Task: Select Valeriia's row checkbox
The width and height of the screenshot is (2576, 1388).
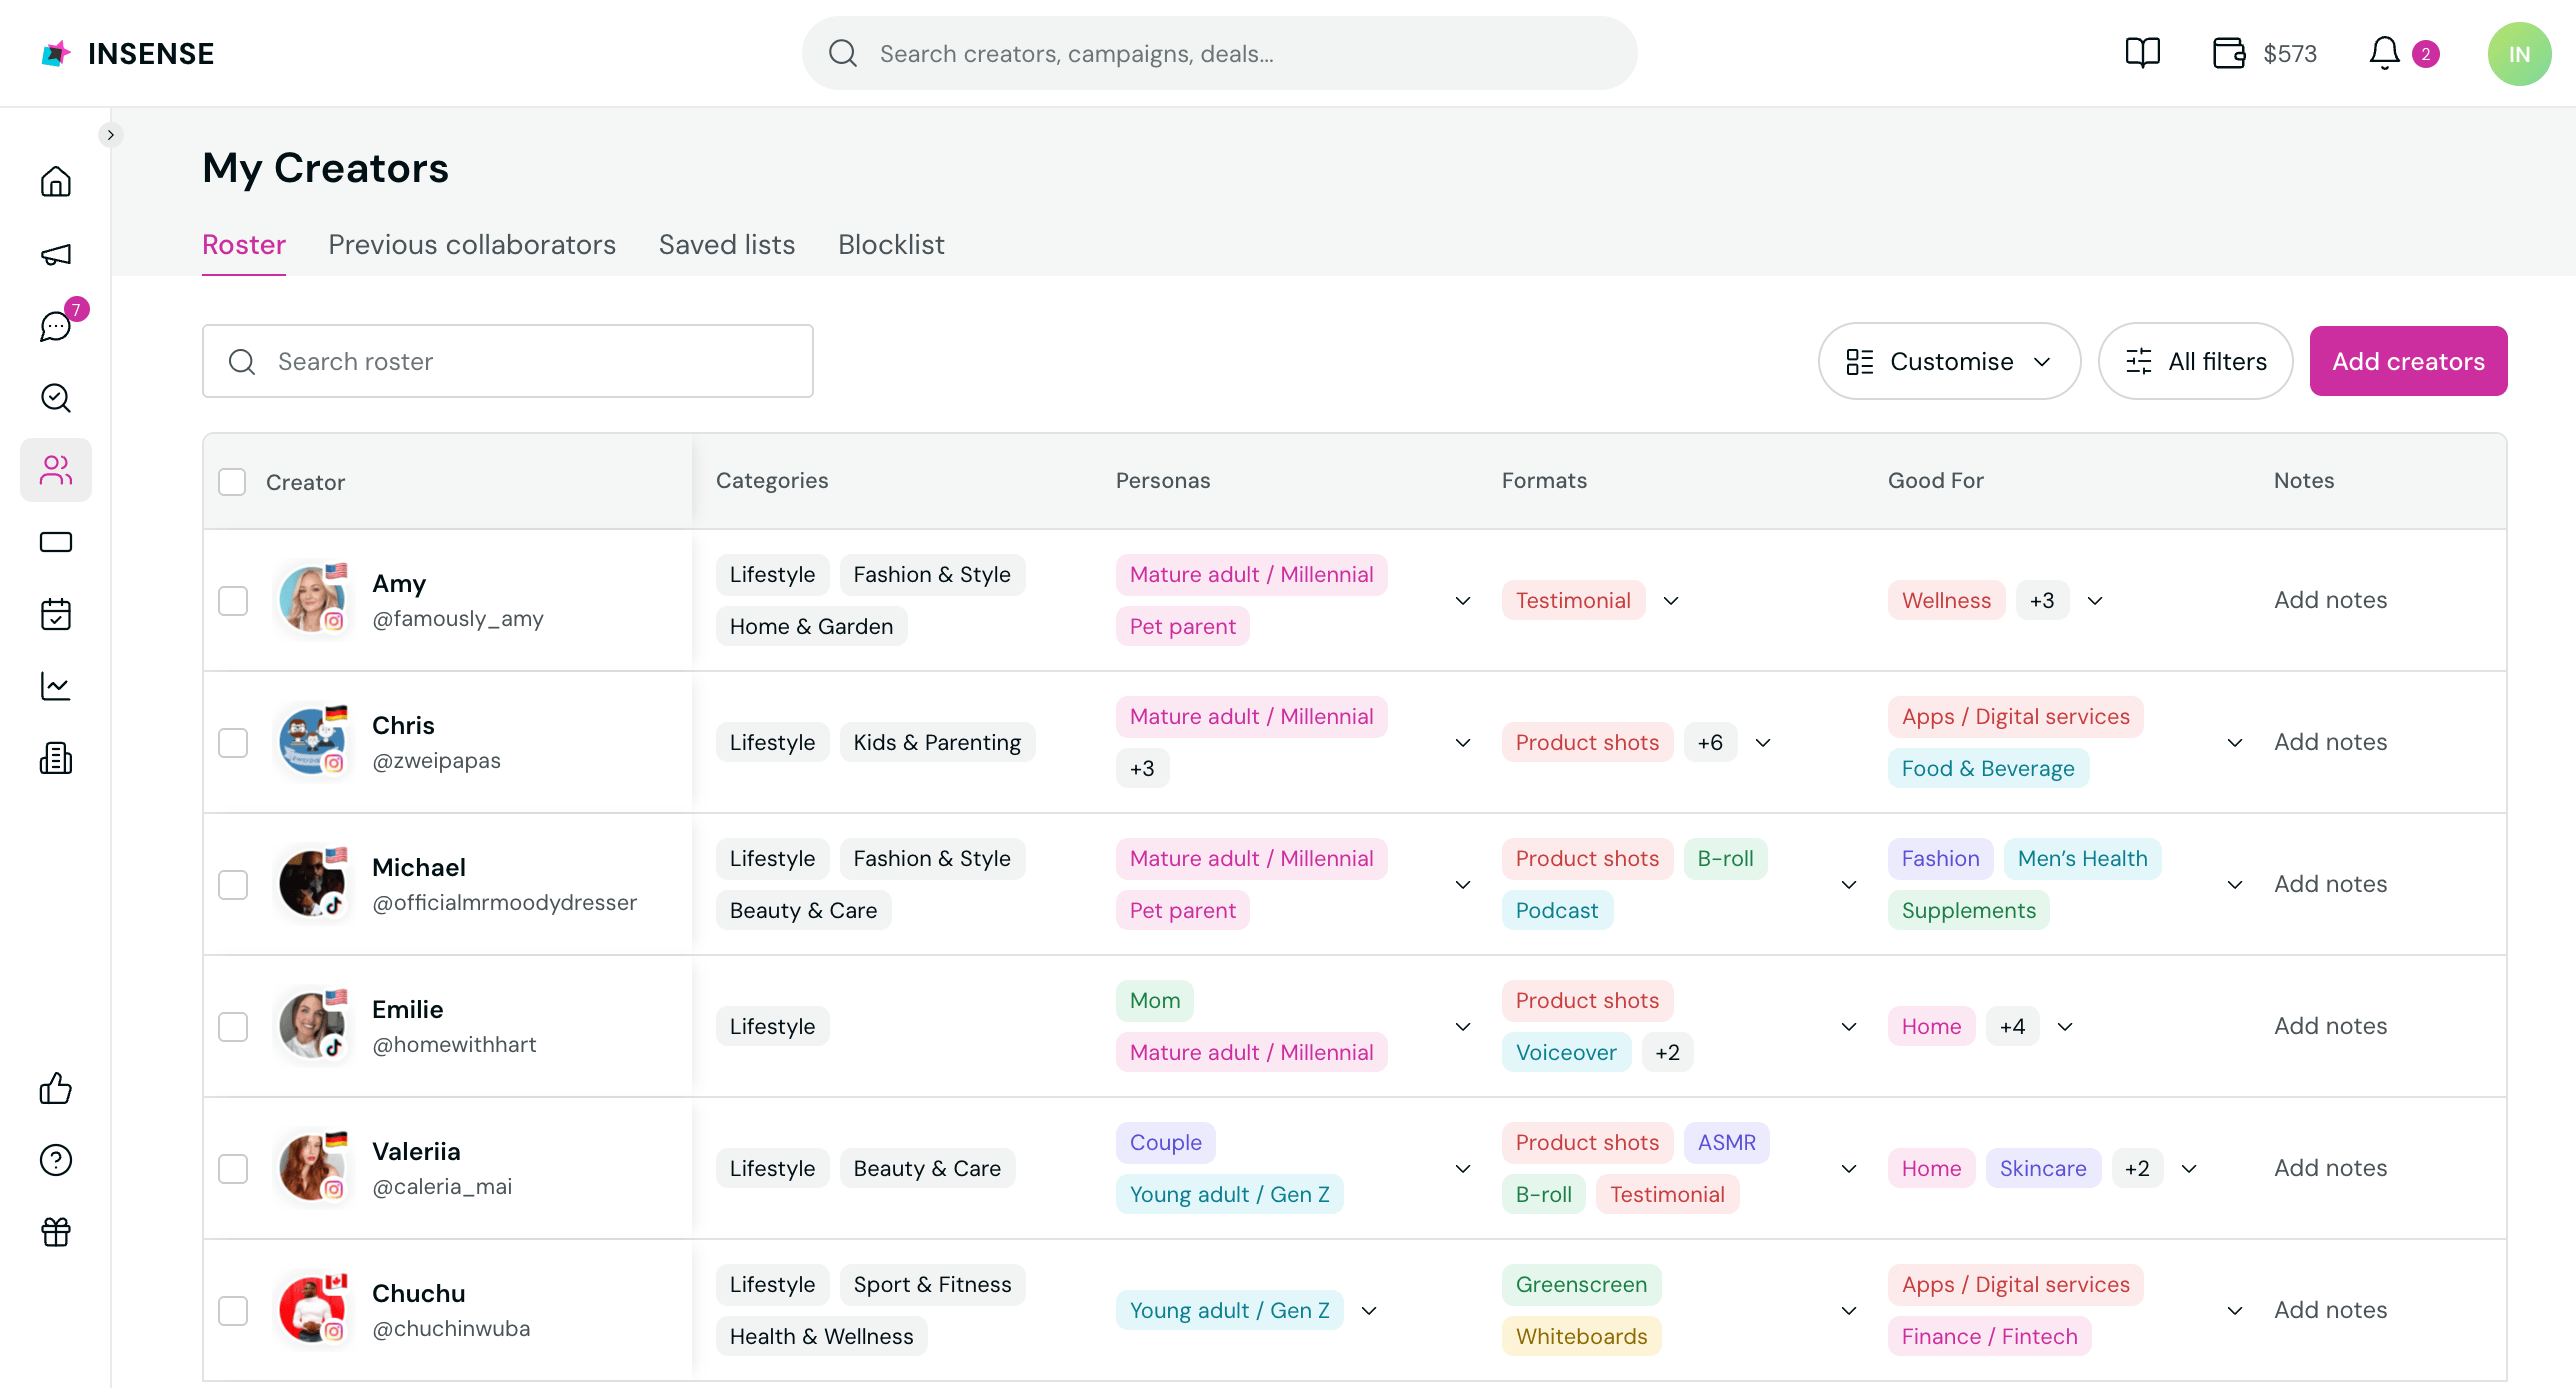Action: click(x=233, y=1169)
